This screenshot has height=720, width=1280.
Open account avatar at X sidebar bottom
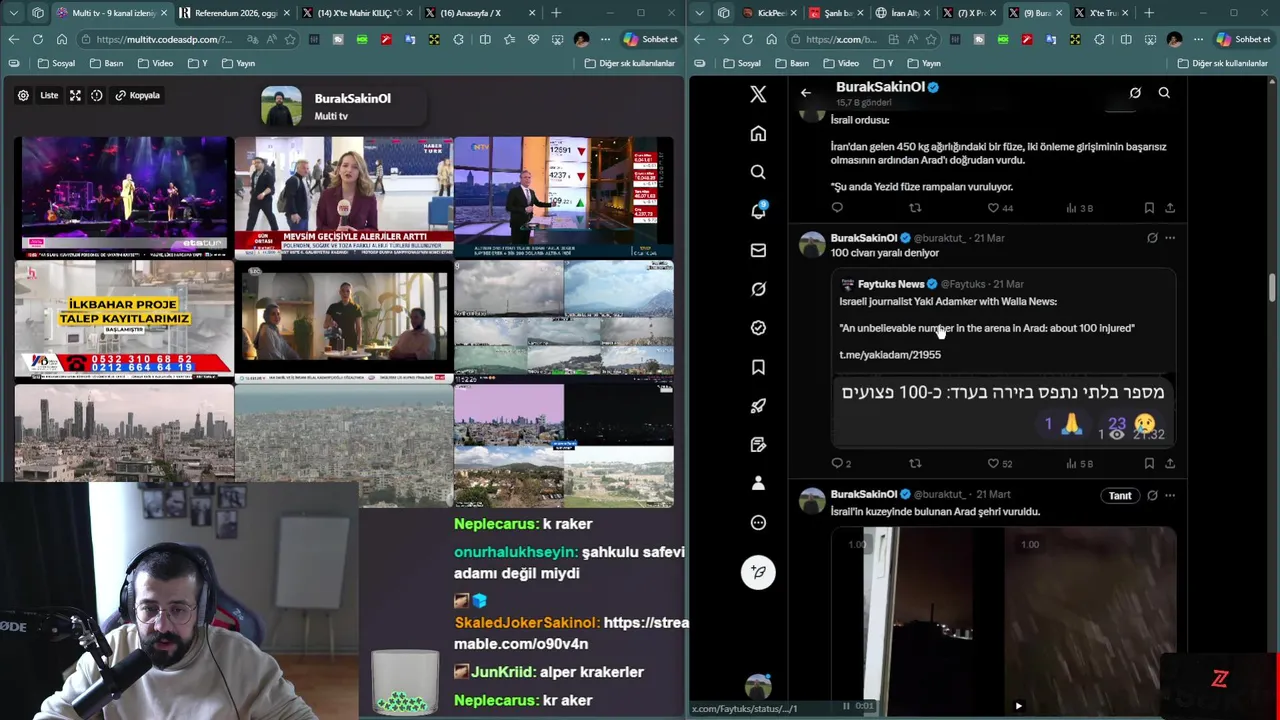point(758,686)
